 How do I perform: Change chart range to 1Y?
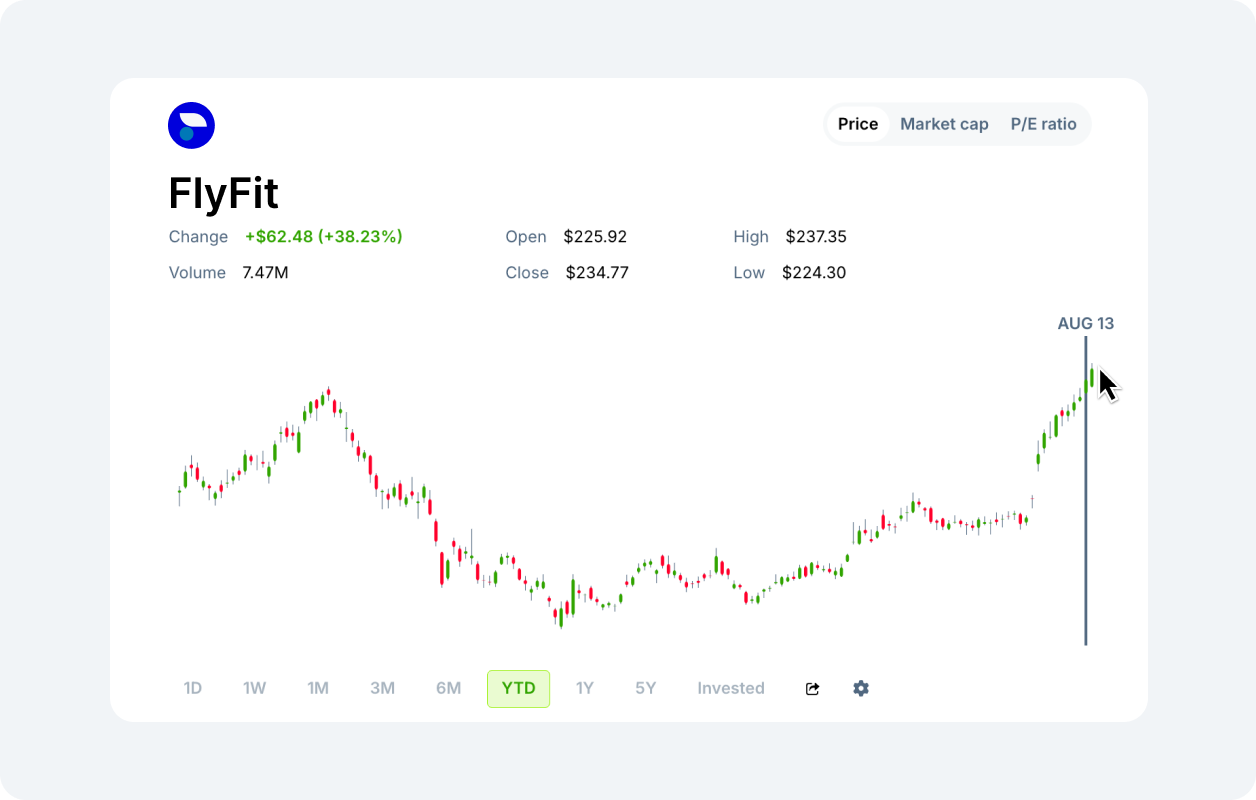(585, 688)
